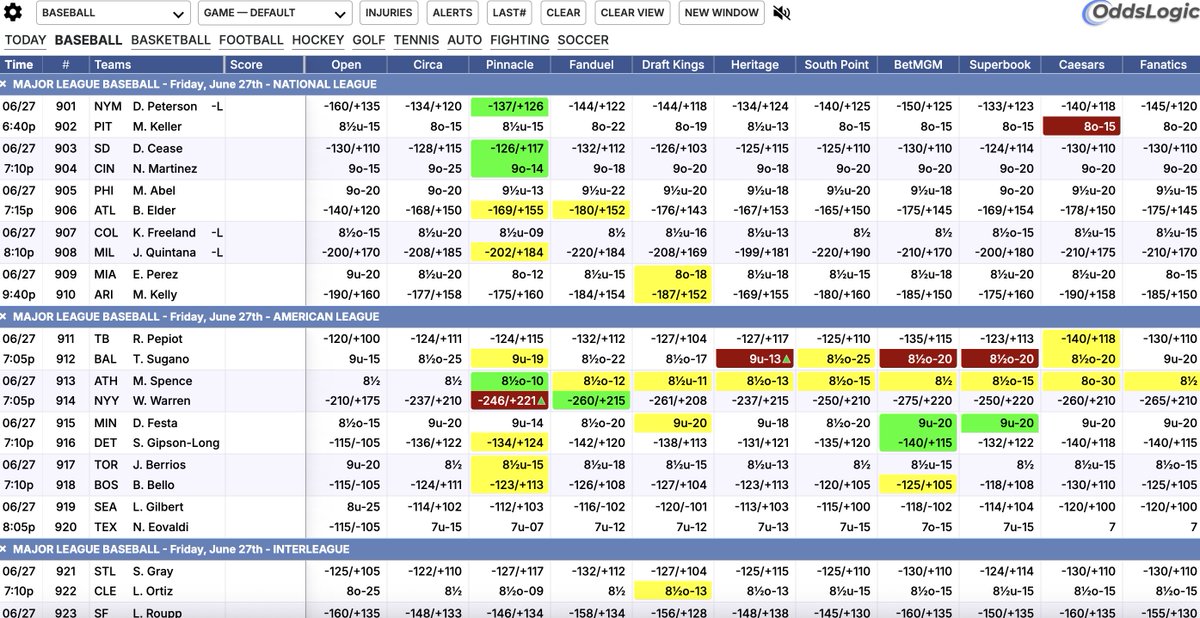Click green Pinnacle cell -137/+126
The height and width of the screenshot is (618, 1200).
pyautogui.click(x=509, y=106)
